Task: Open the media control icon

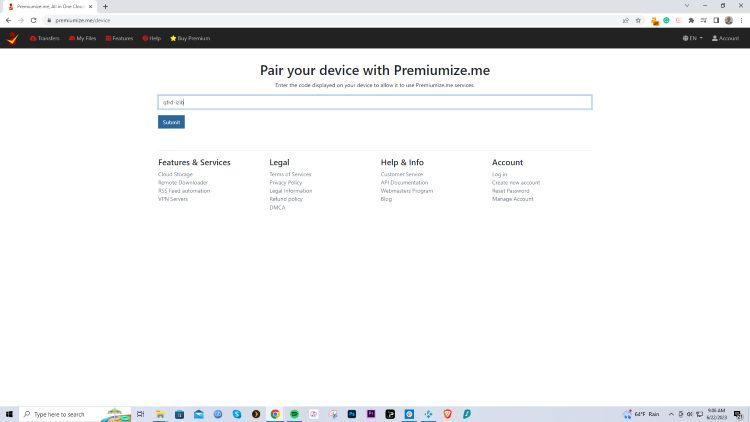Action: [704, 20]
